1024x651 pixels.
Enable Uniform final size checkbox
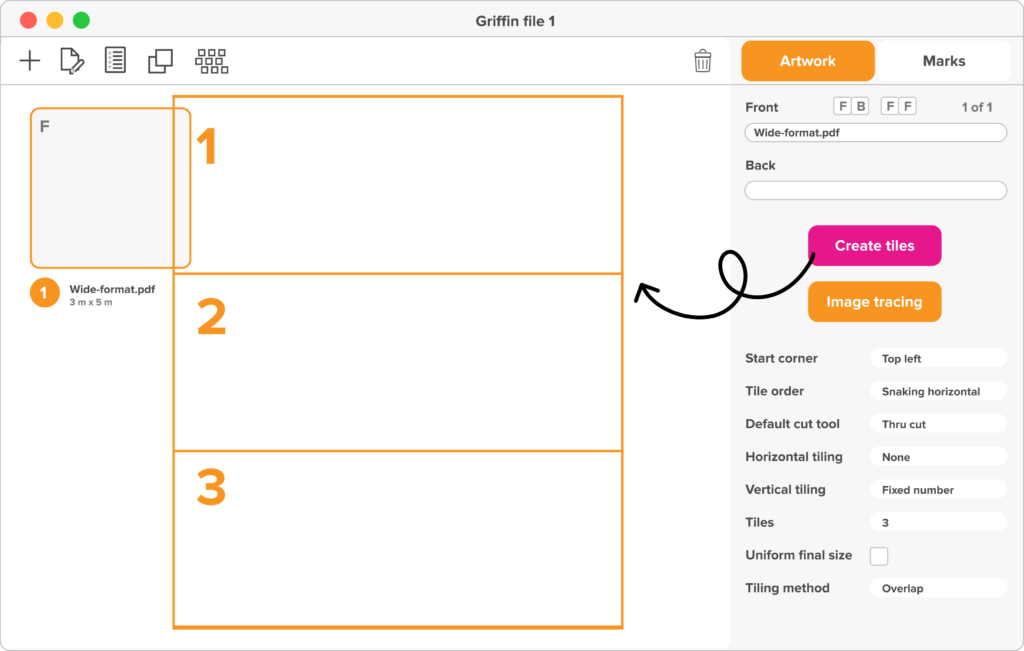coord(879,556)
